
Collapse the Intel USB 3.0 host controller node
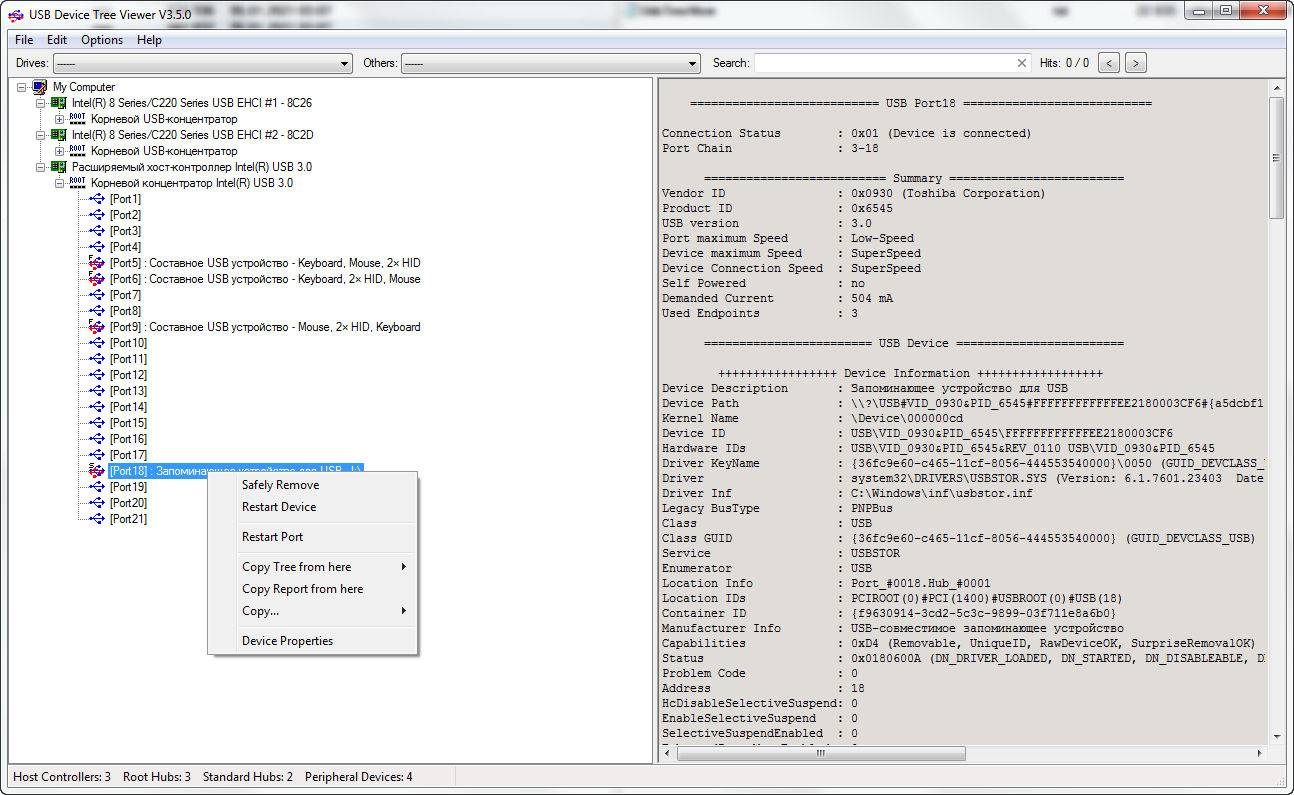(41, 167)
